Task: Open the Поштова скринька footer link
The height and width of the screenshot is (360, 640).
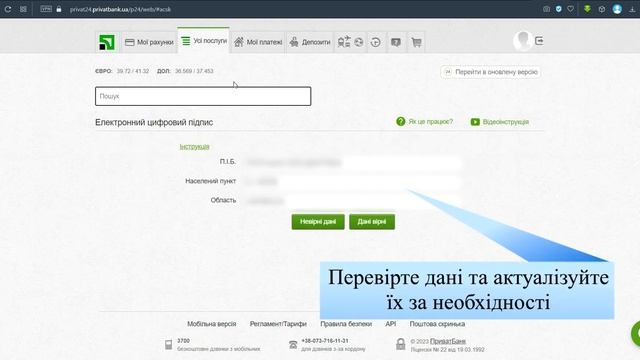Action: pos(437,324)
